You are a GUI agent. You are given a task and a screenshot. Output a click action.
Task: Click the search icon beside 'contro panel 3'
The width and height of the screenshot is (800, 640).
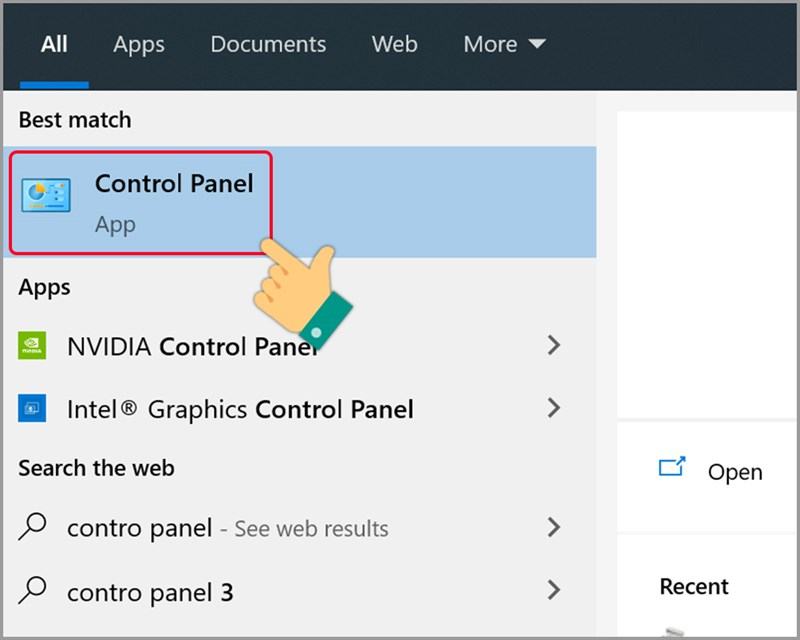click(x=33, y=590)
